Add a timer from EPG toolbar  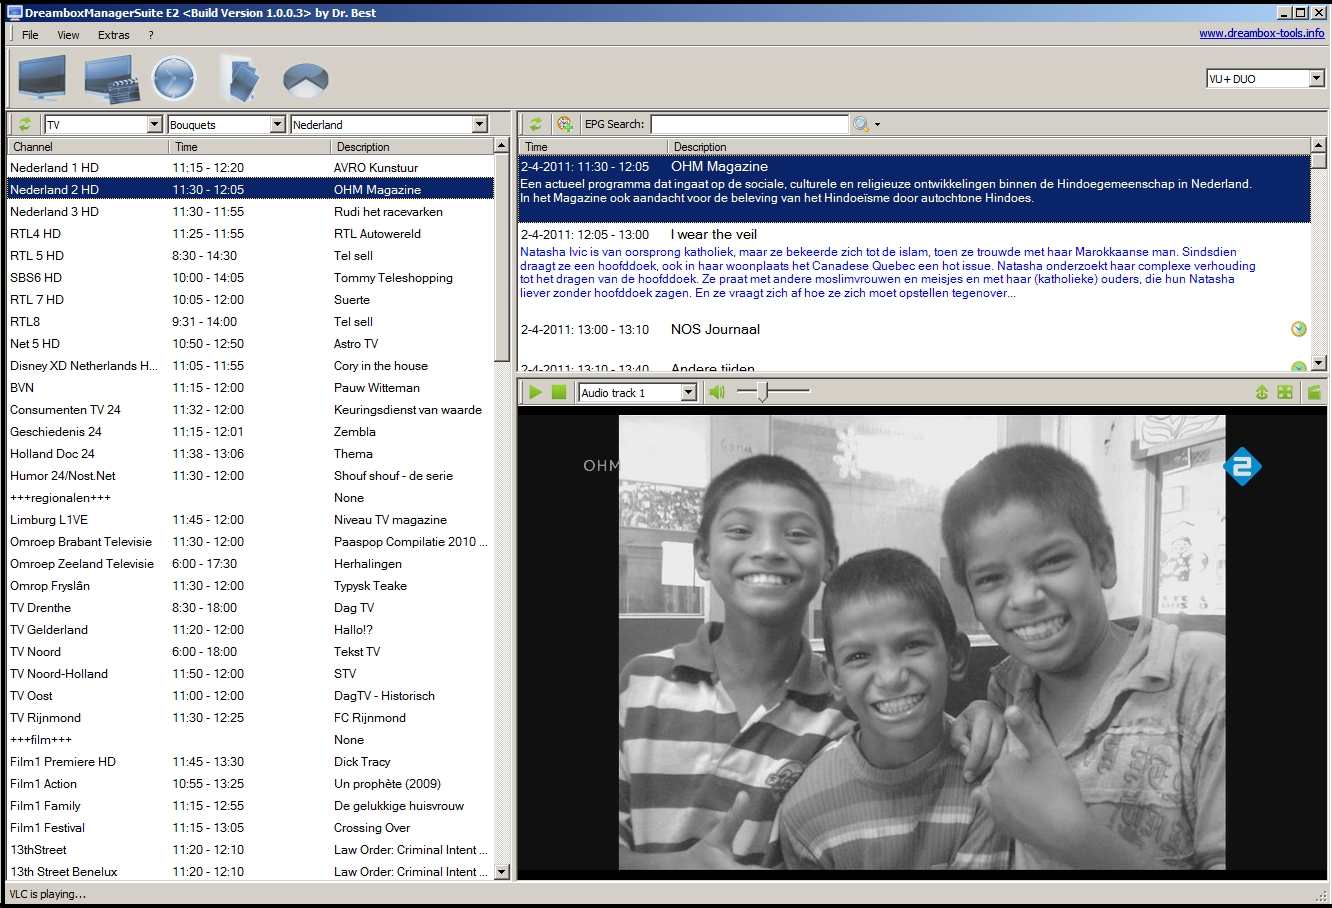tap(565, 124)
